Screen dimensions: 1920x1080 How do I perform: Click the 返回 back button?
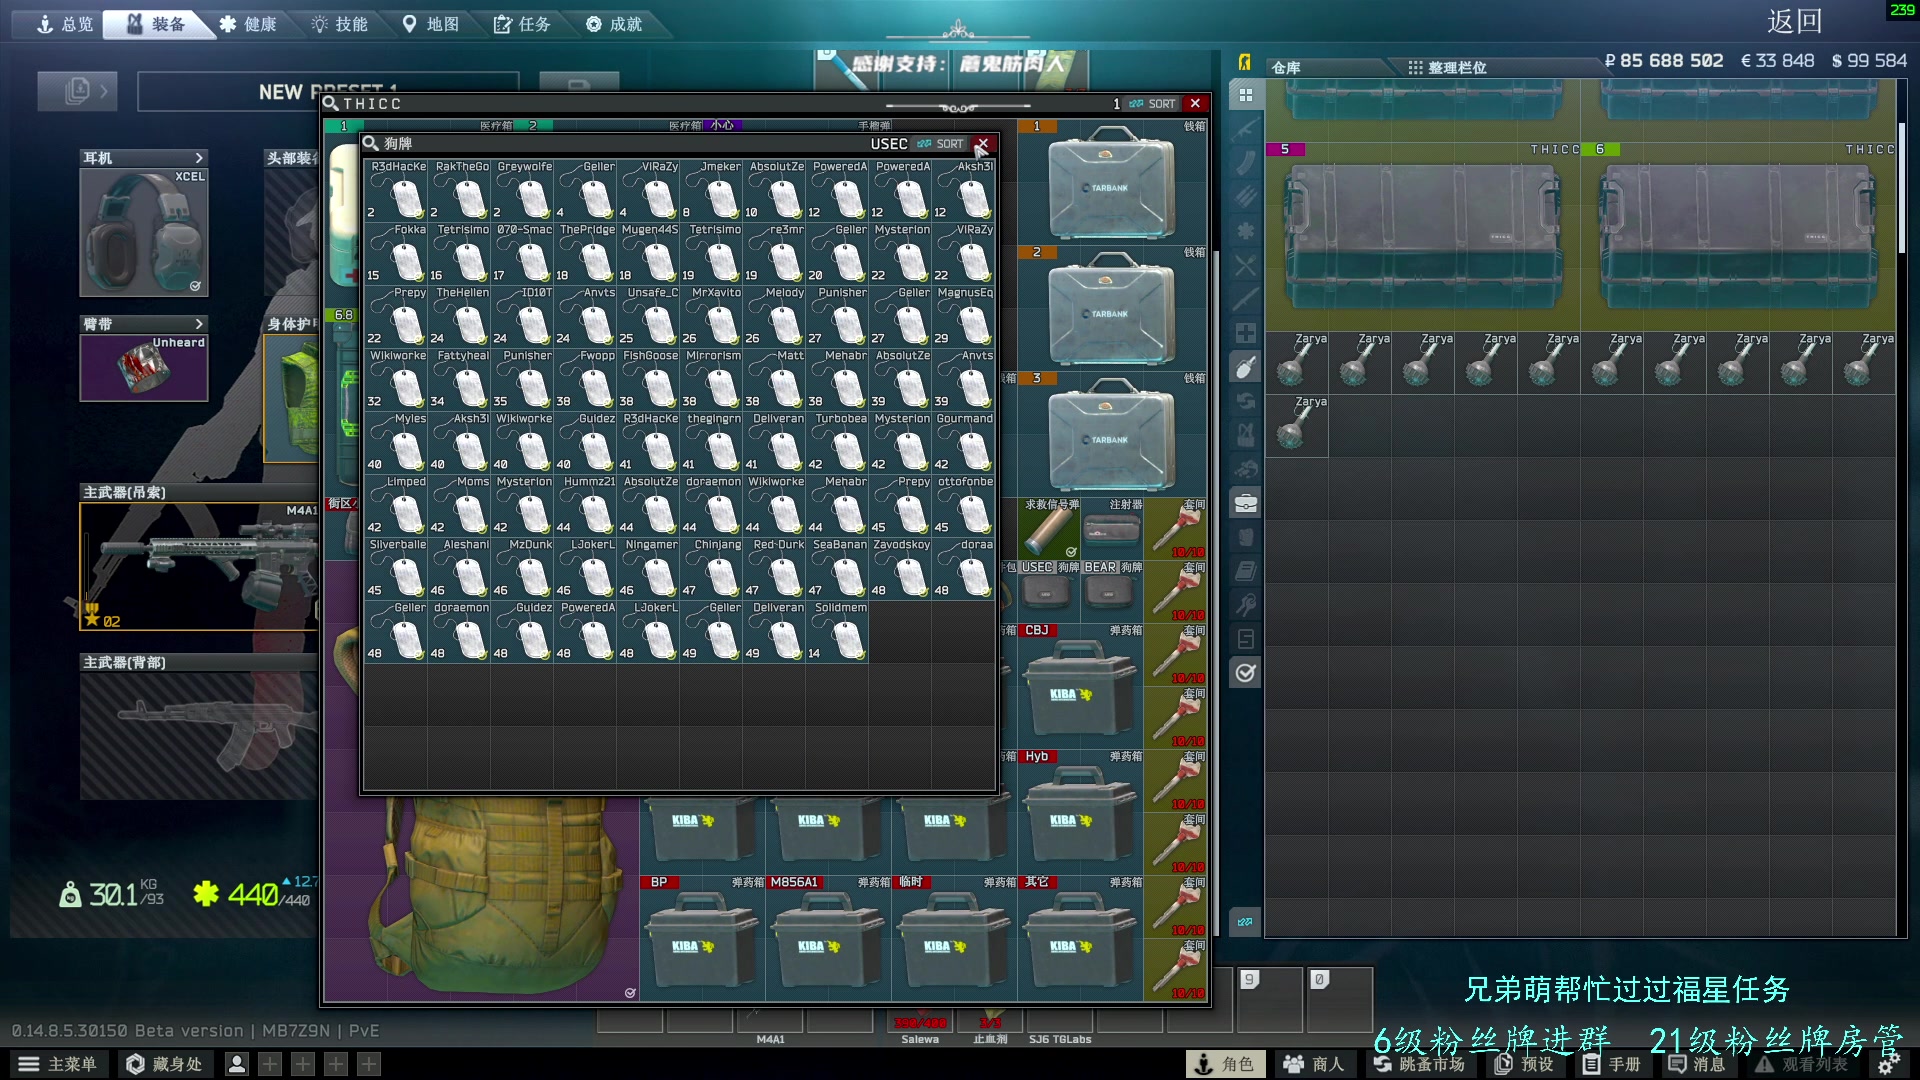click(x=1794, y=21)
